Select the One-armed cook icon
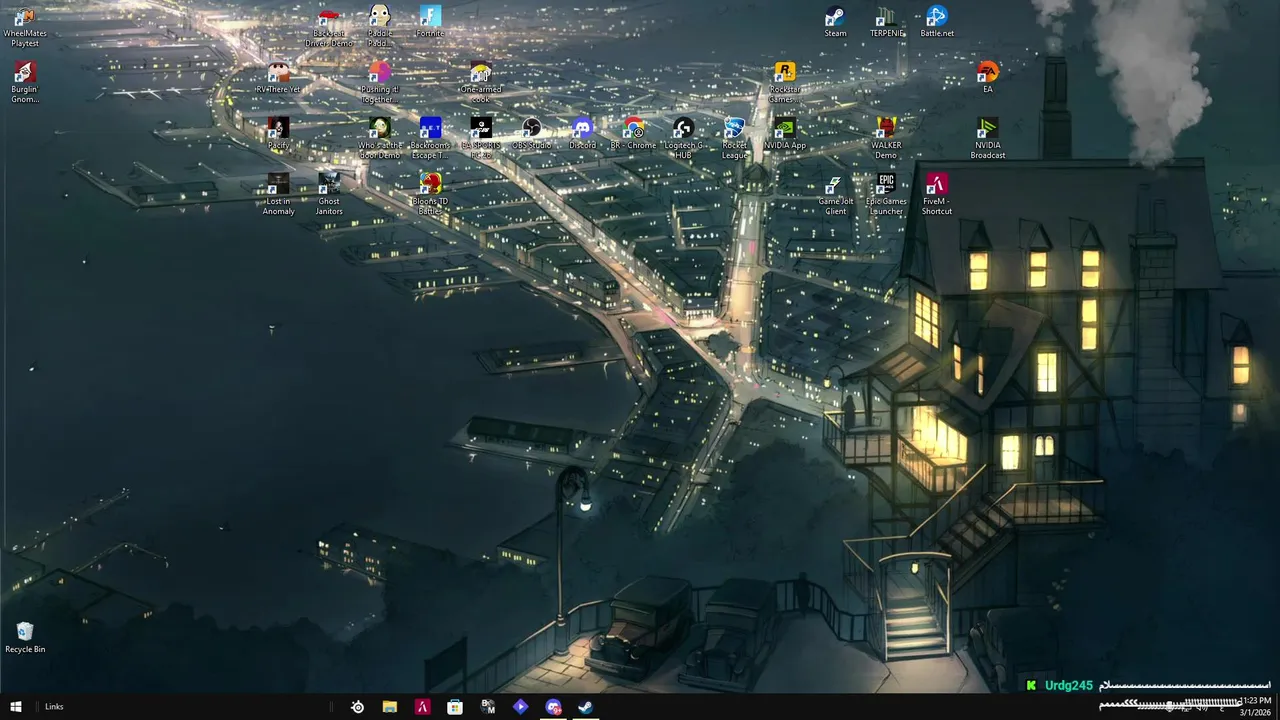Viewport: 1280px width, 720px height. [481, 82]
